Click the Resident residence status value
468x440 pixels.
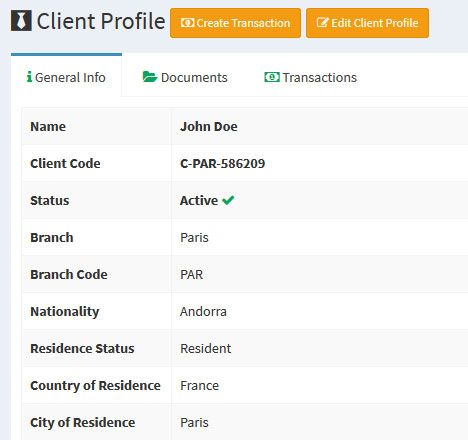(206, 349)
